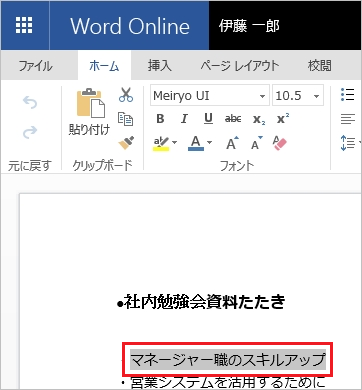
Task: Switch to the 挿入 tab
Action: pos(160,66)
